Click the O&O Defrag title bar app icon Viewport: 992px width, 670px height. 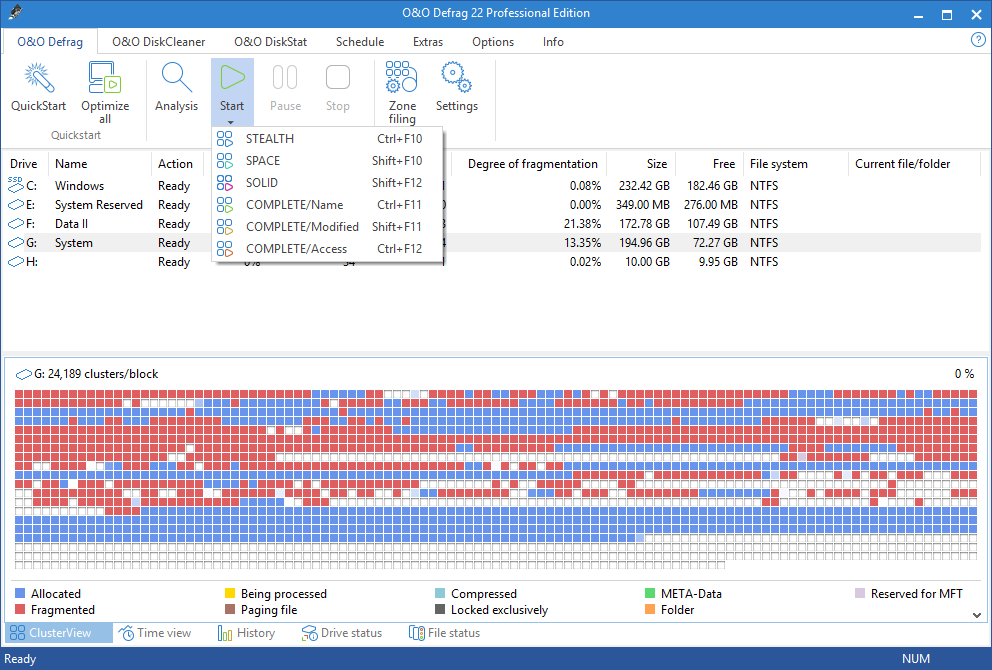pos(16,13)
